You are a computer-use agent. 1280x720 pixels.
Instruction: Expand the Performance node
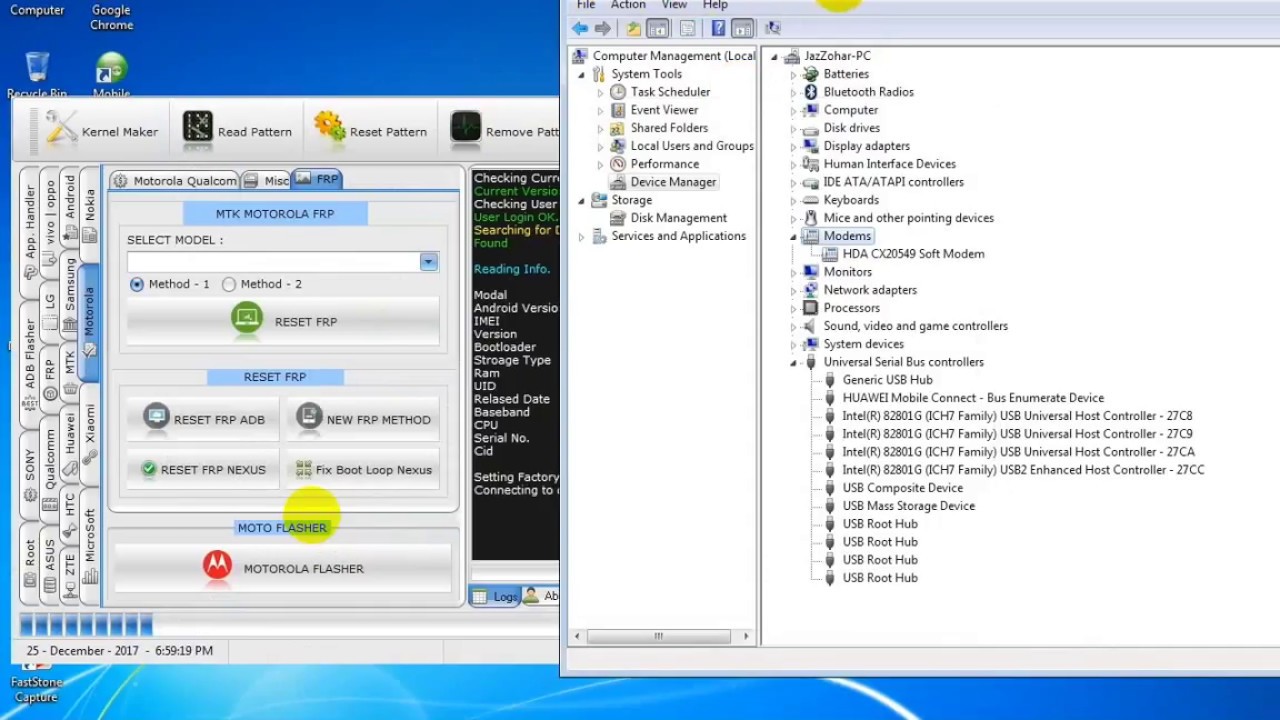600,164
